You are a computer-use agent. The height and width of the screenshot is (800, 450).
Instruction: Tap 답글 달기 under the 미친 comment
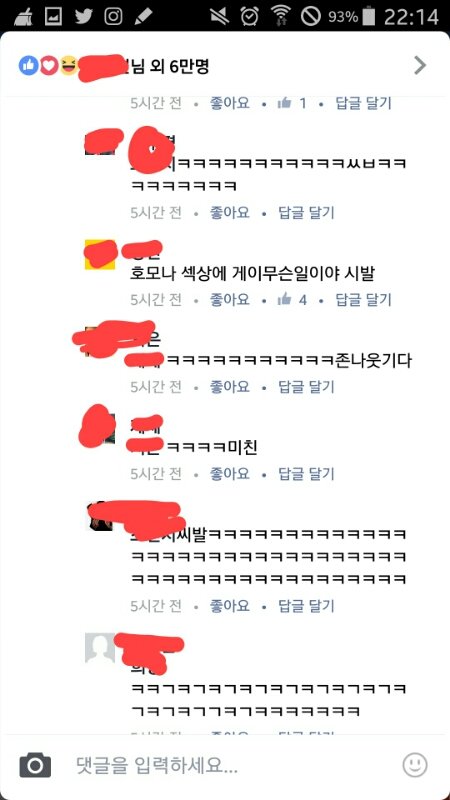[x=306, y=474]
